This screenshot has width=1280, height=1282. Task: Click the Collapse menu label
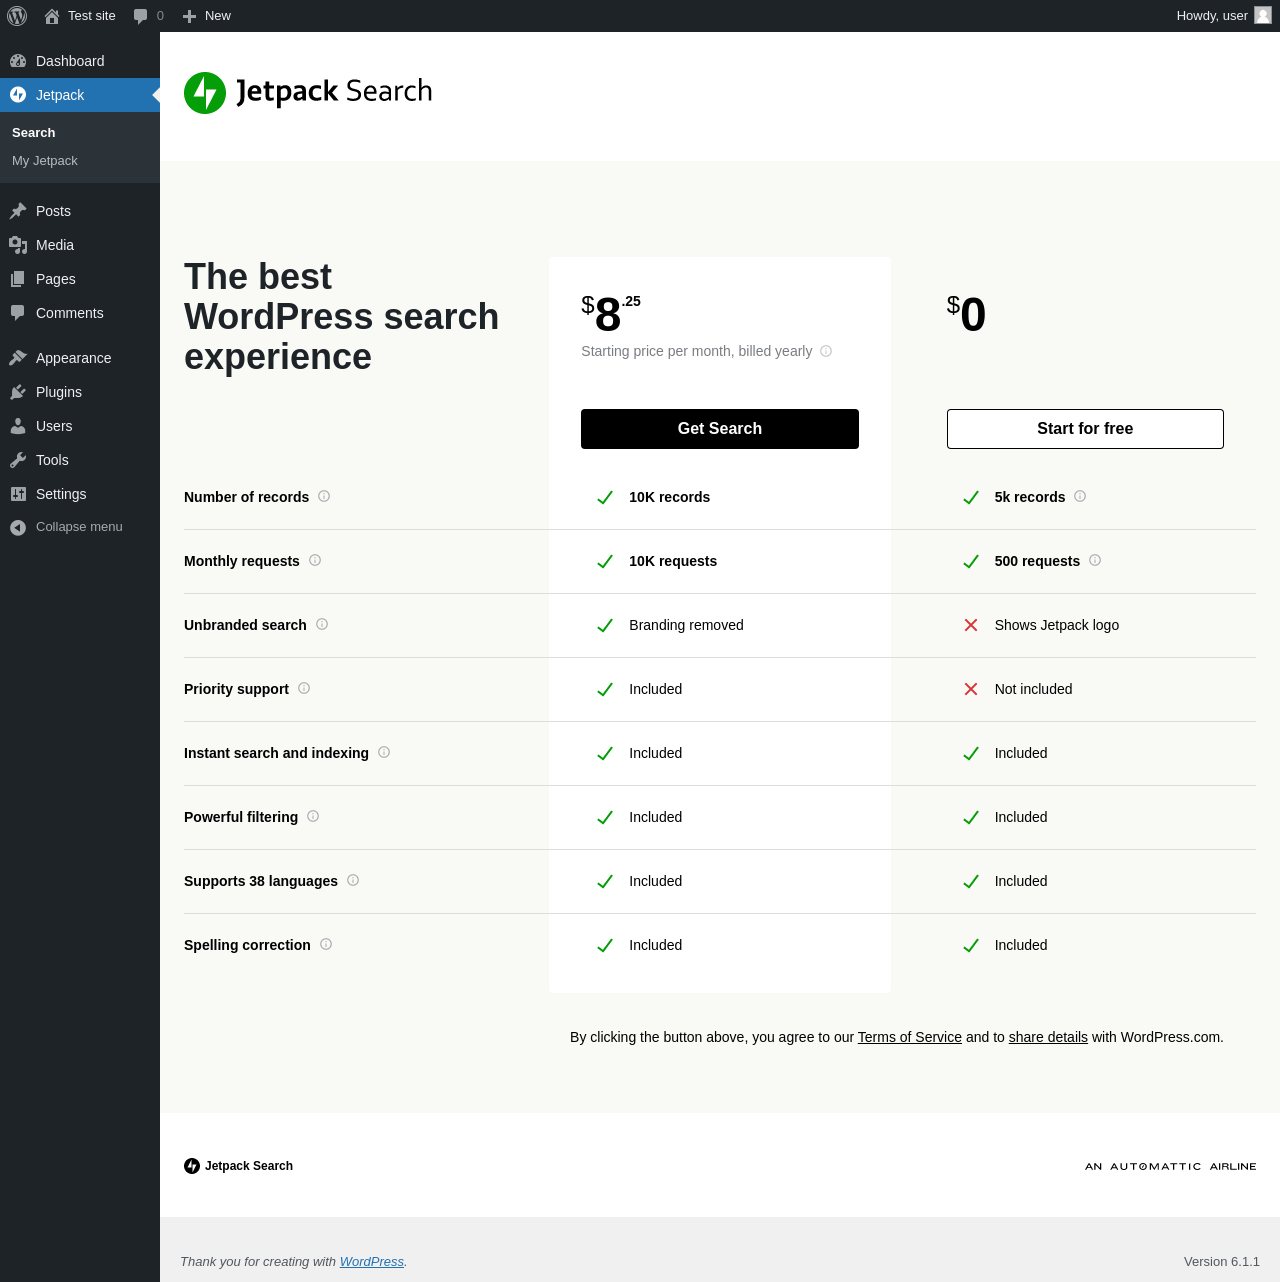tap(79, 527)
